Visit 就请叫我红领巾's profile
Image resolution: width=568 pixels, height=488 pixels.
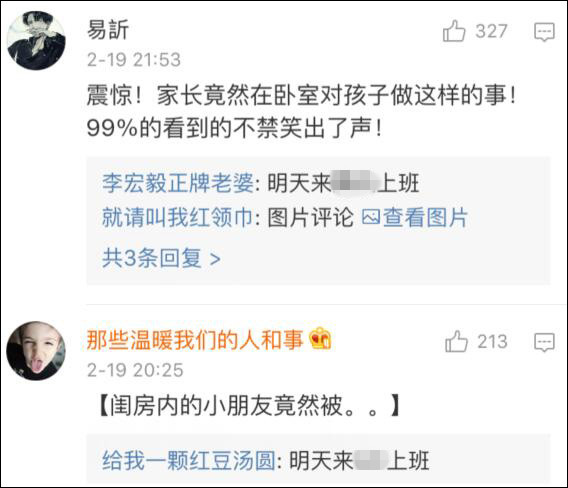(x=178, y=217)
